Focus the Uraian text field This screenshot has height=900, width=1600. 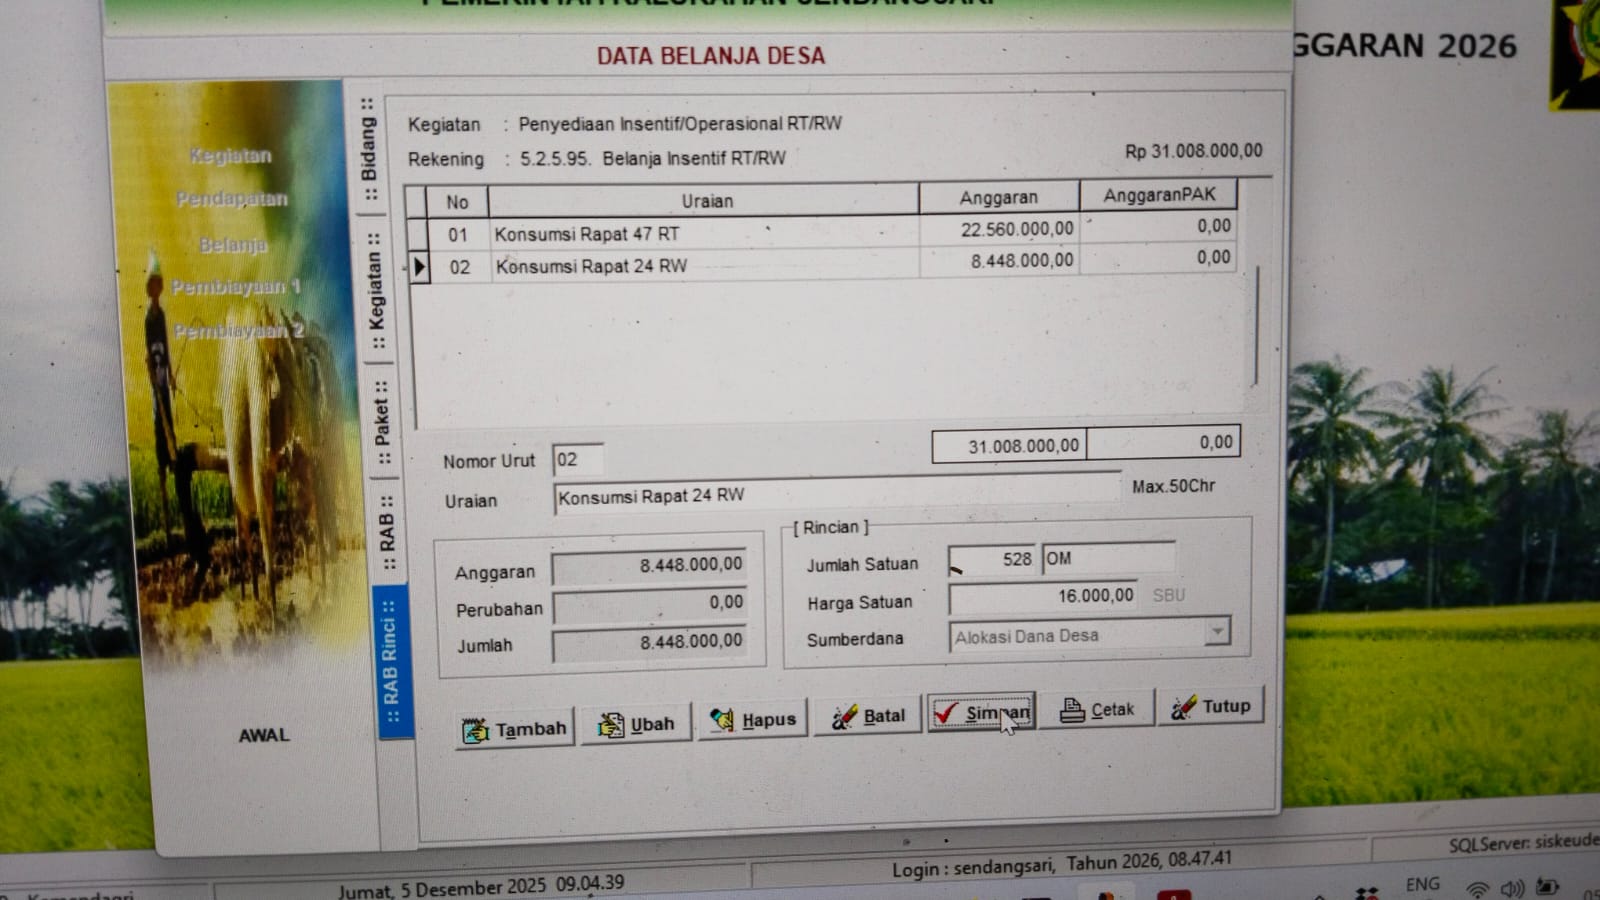[835, 494]
